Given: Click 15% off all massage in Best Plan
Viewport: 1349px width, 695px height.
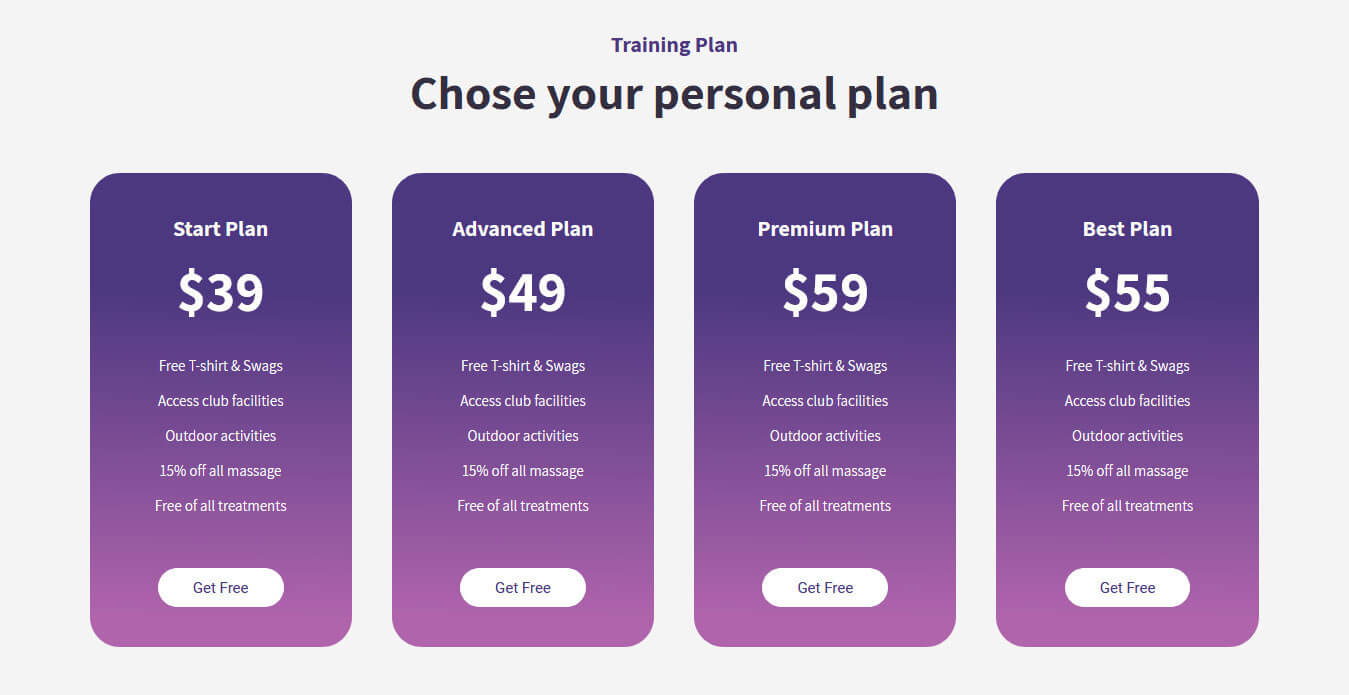Looking at the screenshot, I should click(x=1127, y=471).
